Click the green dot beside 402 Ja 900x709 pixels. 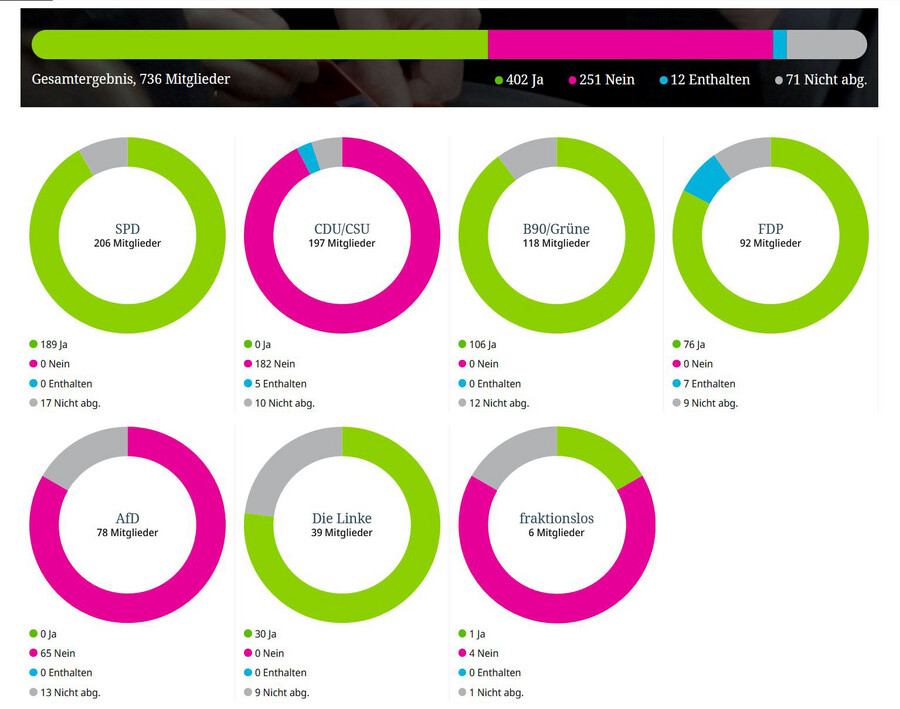tap(499, 80)
